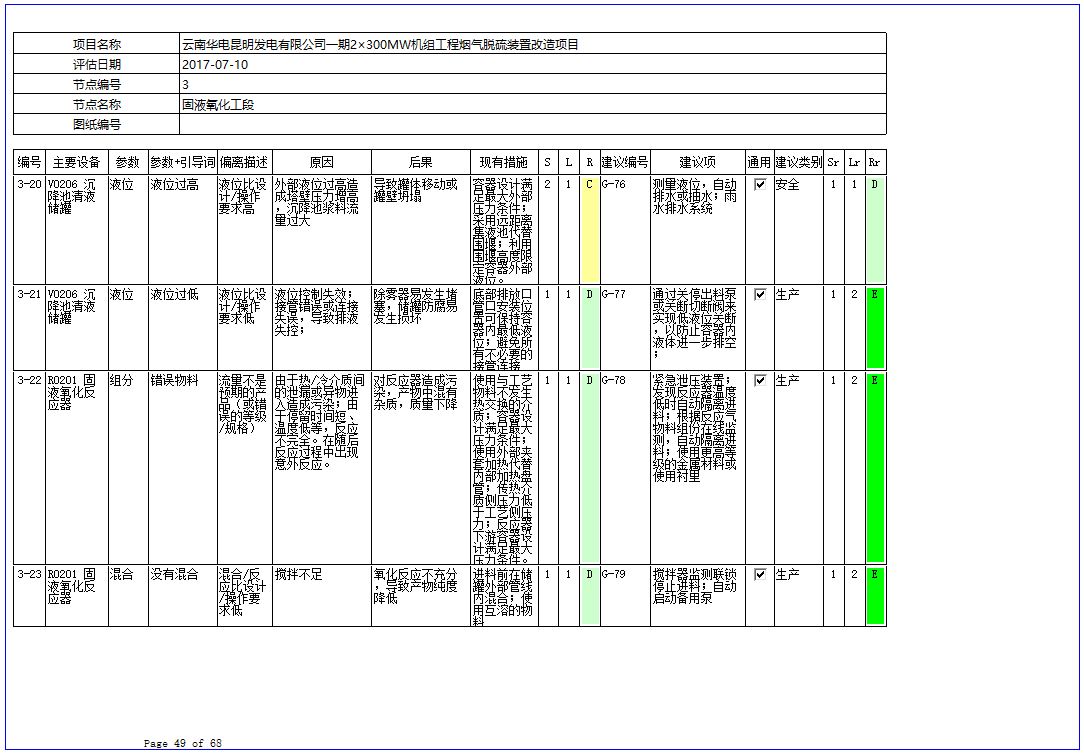Screen dimensions: 1084x753
Task: Toggle the 通用 checkbox in row 3-21
Action: tap(760, 295)
